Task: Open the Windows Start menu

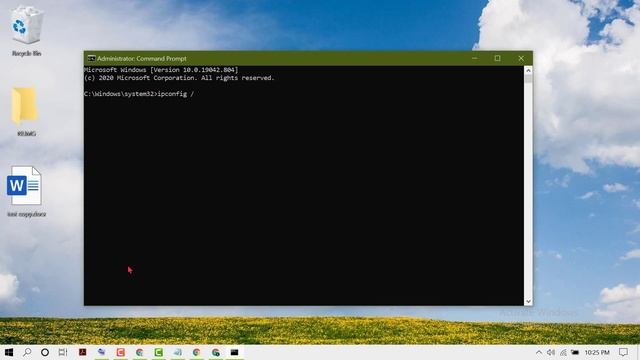Action: click(9, 352)
